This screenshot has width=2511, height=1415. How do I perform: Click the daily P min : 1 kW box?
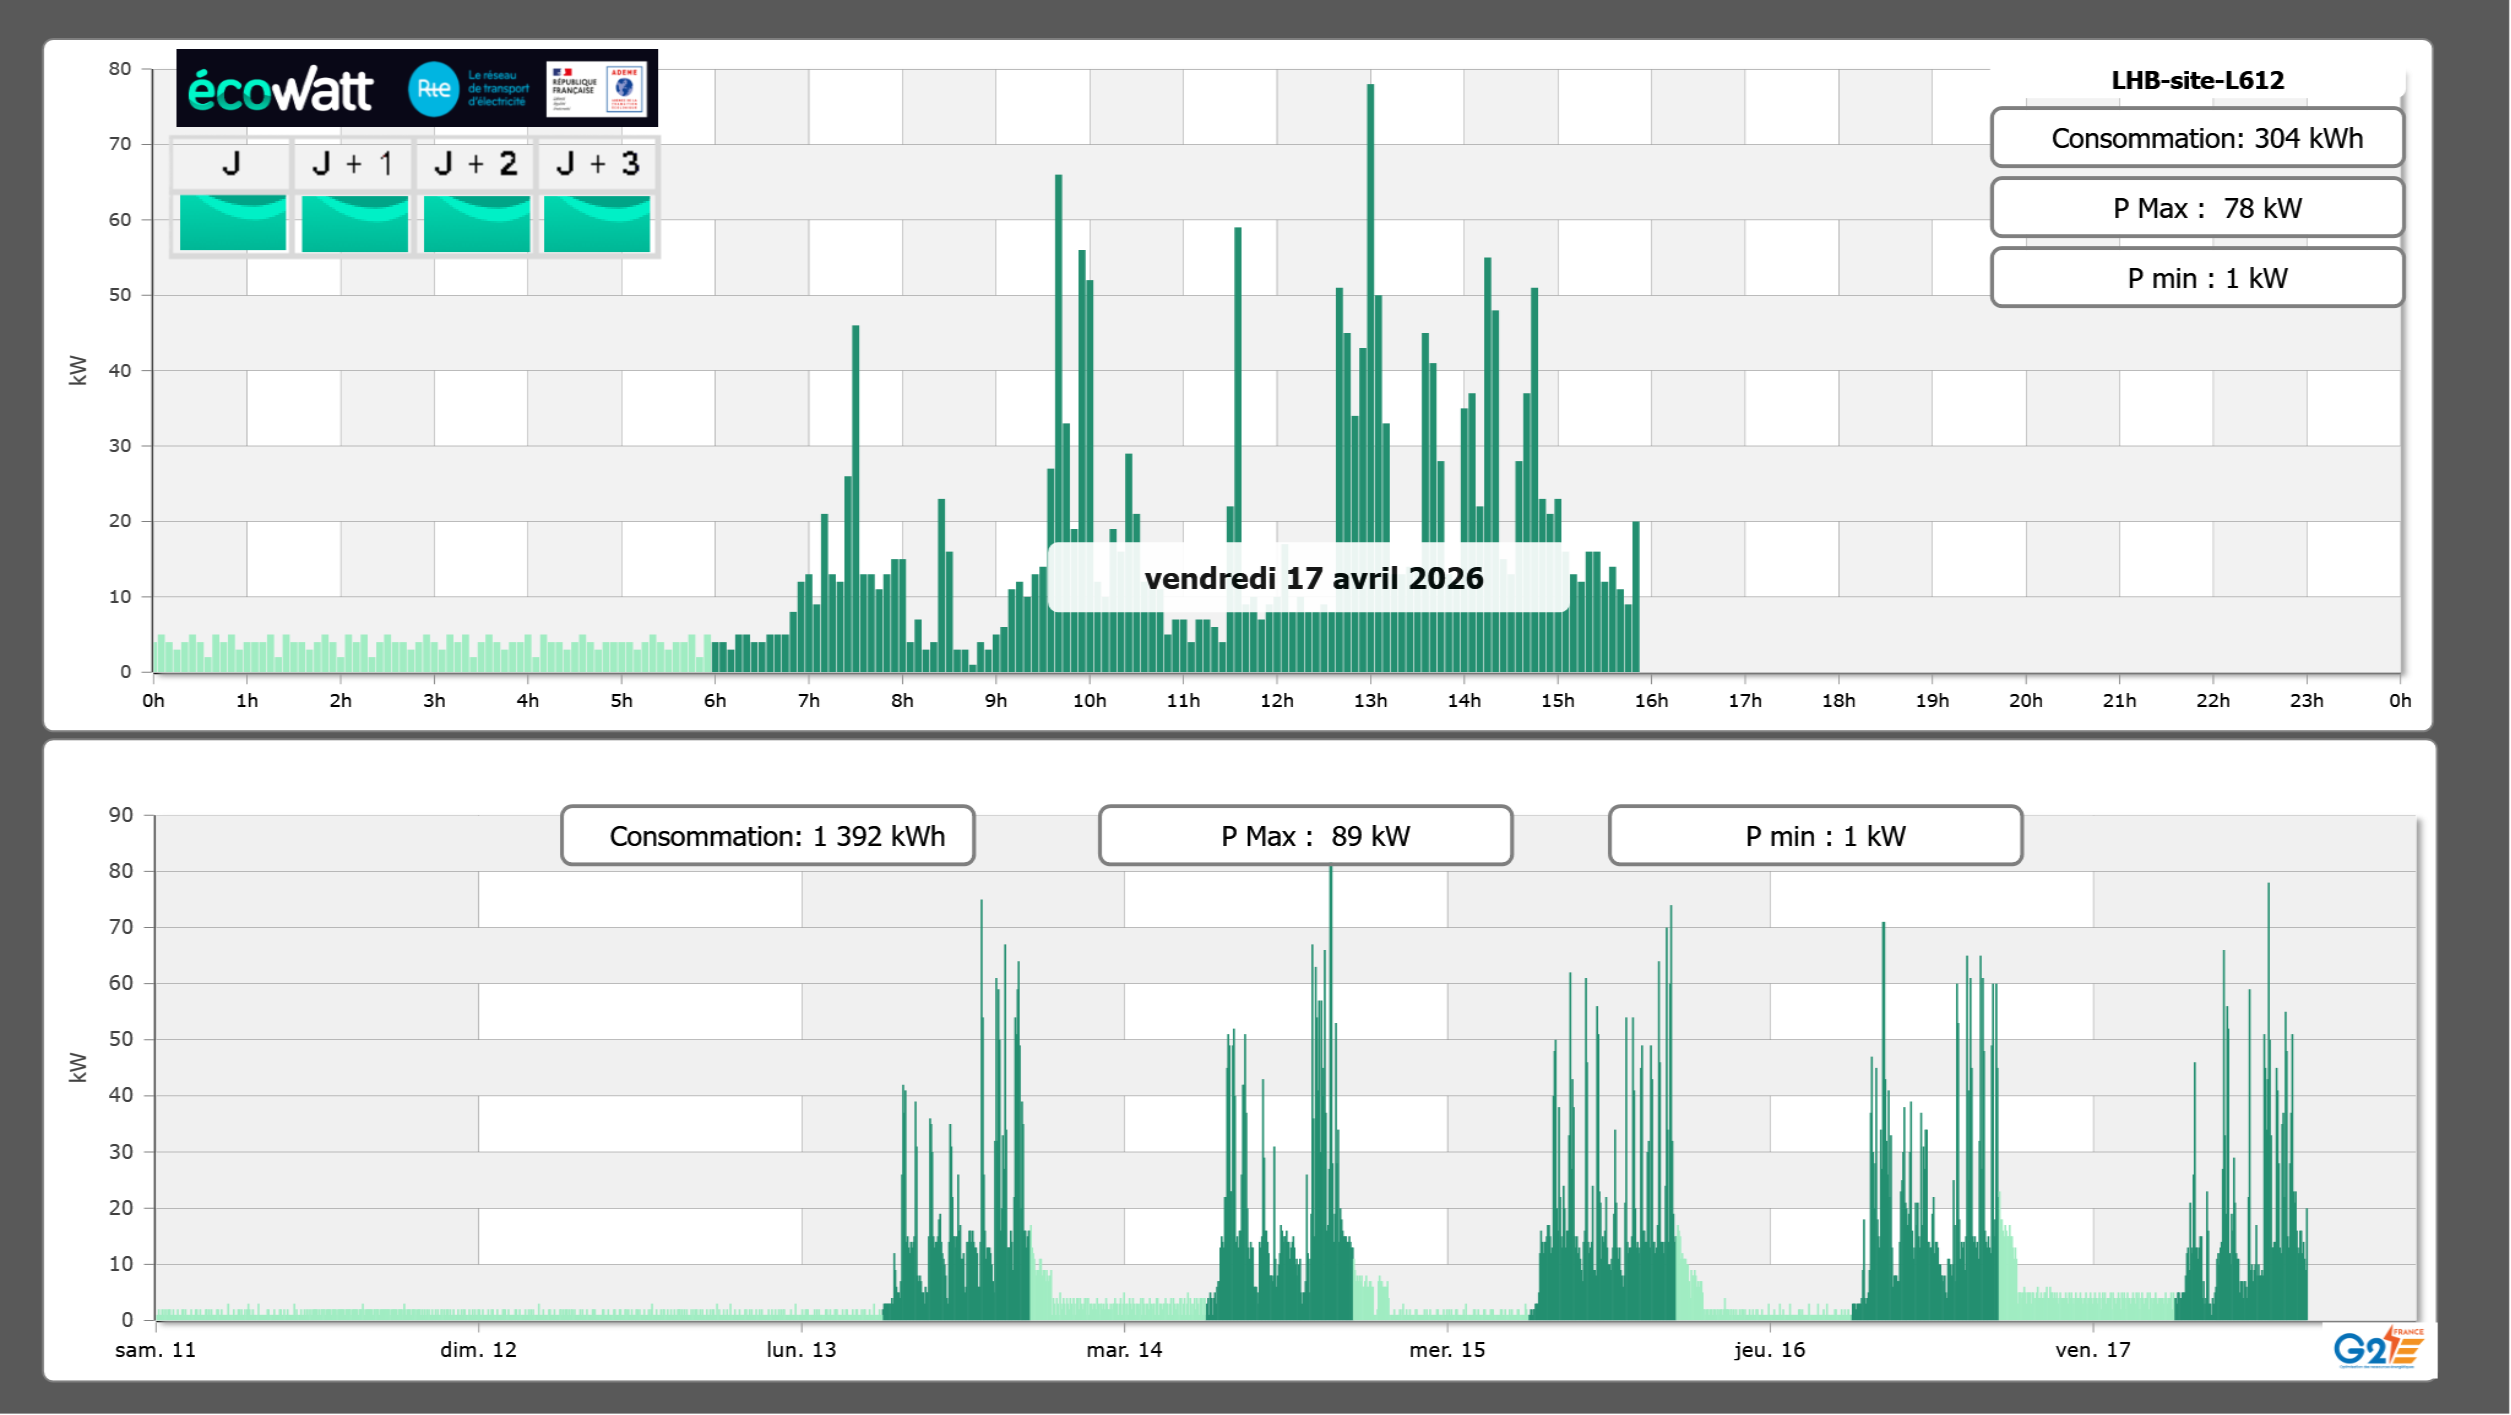2197,278
